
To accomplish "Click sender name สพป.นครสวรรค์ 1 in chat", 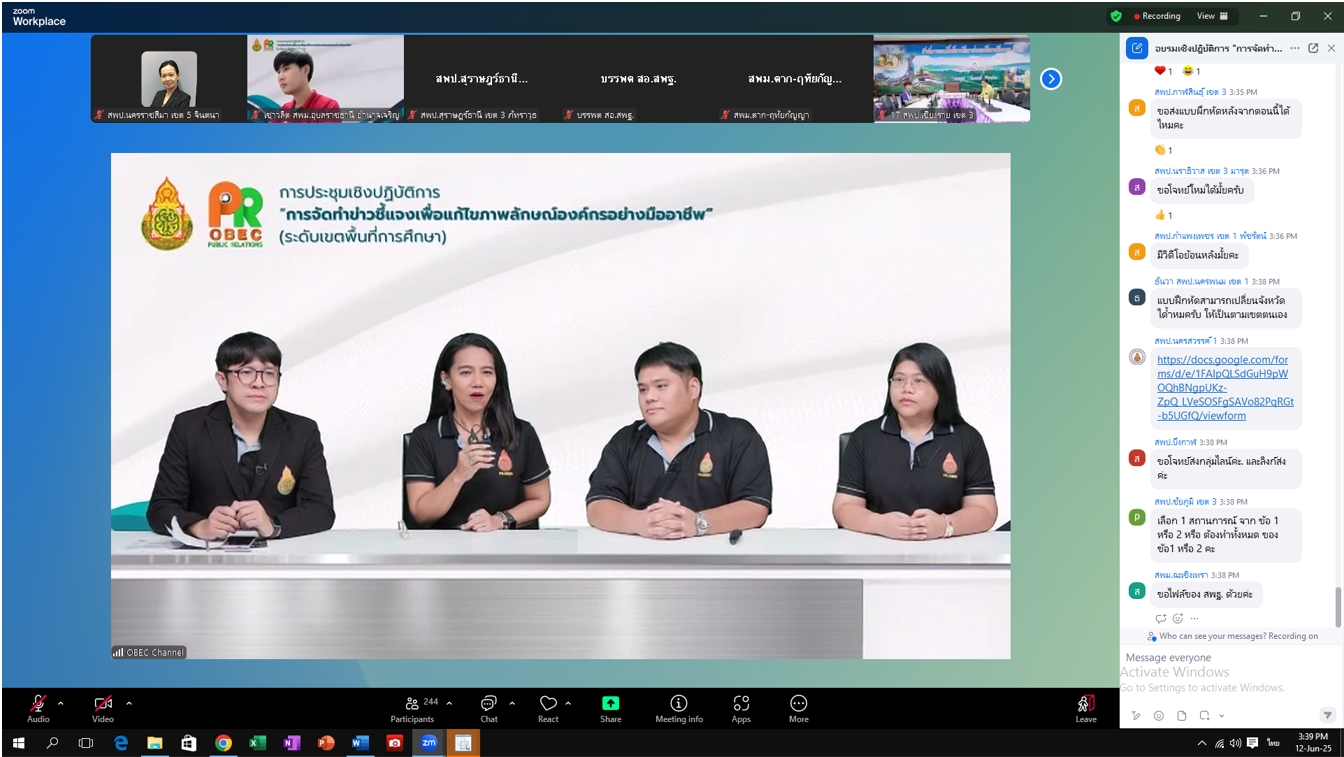I will tap(1185, 341).
